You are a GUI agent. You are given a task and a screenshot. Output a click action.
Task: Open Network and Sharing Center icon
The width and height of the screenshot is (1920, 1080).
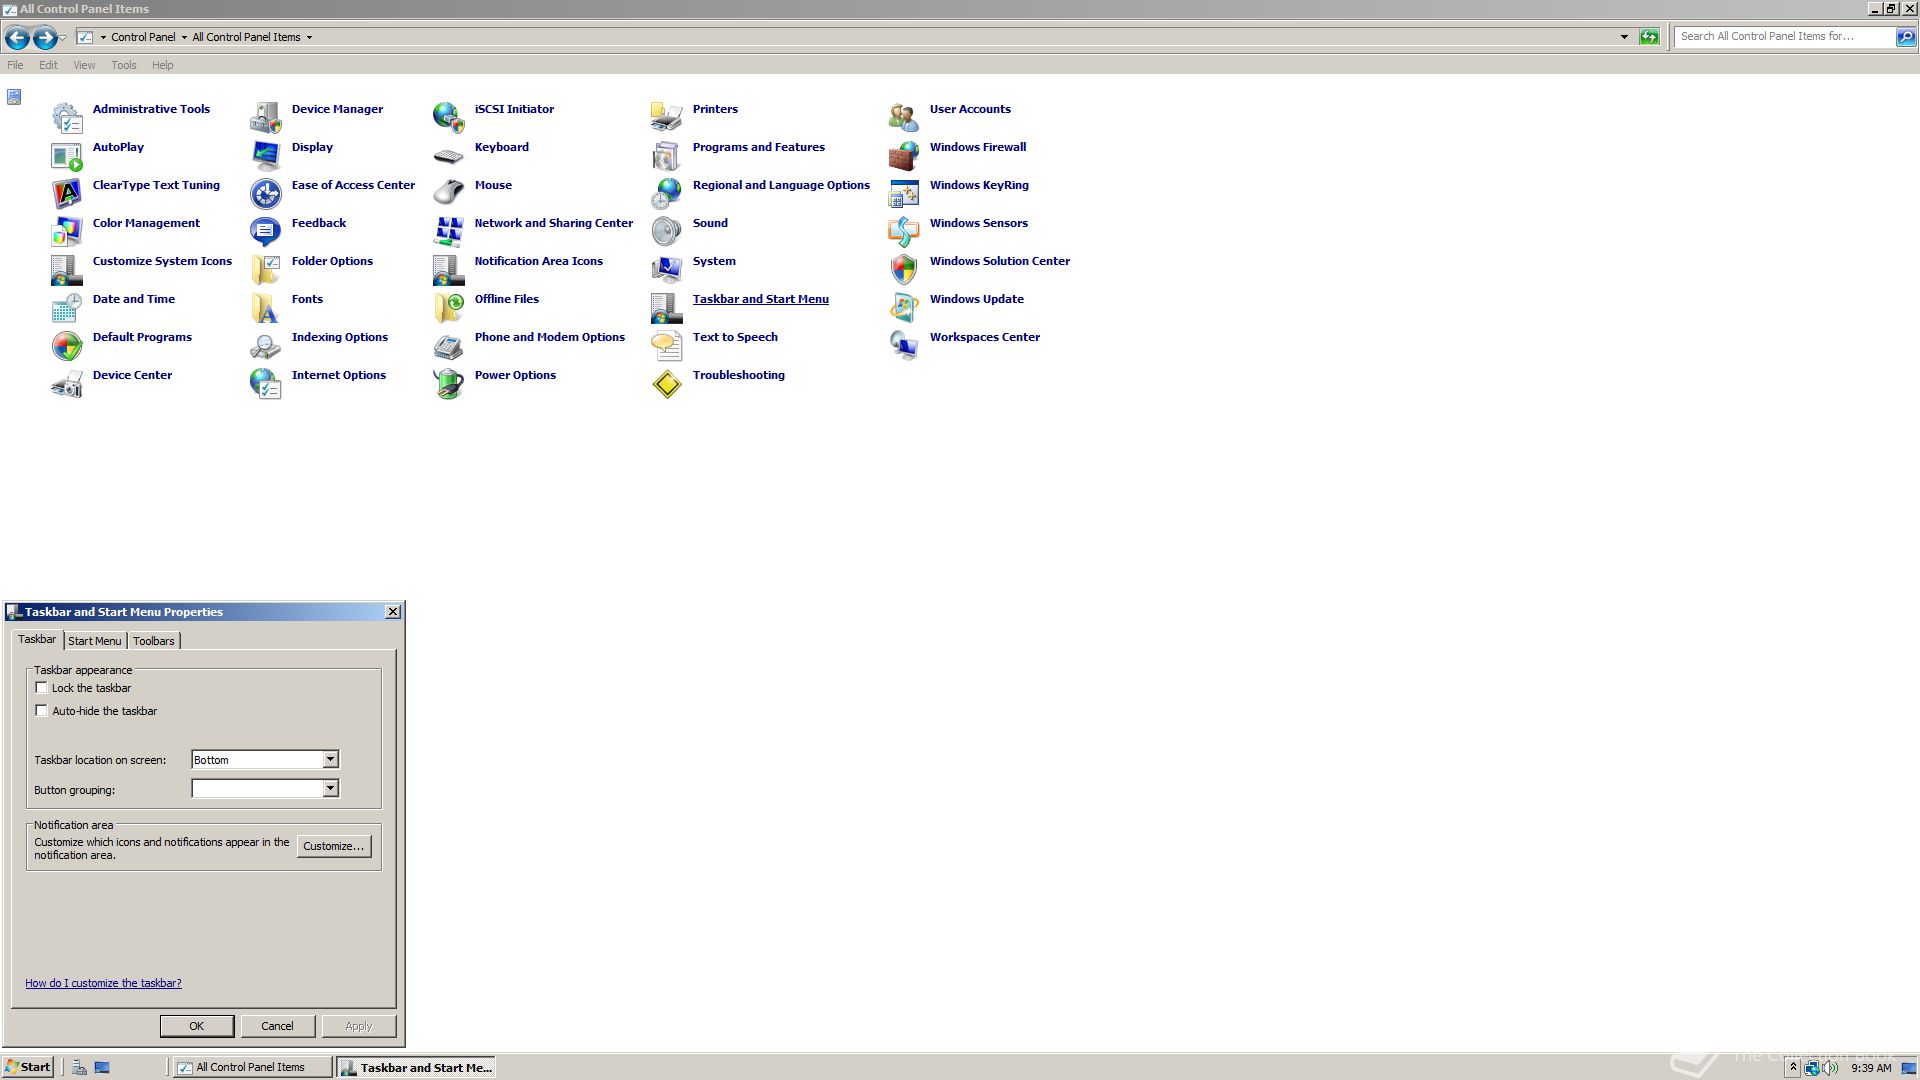coord(449,232)
